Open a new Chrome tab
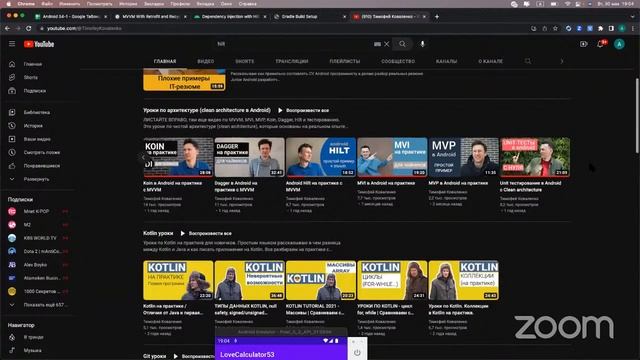Image resolution: width=640 pixels, height=360 pixels. click(x=437, y=16)
